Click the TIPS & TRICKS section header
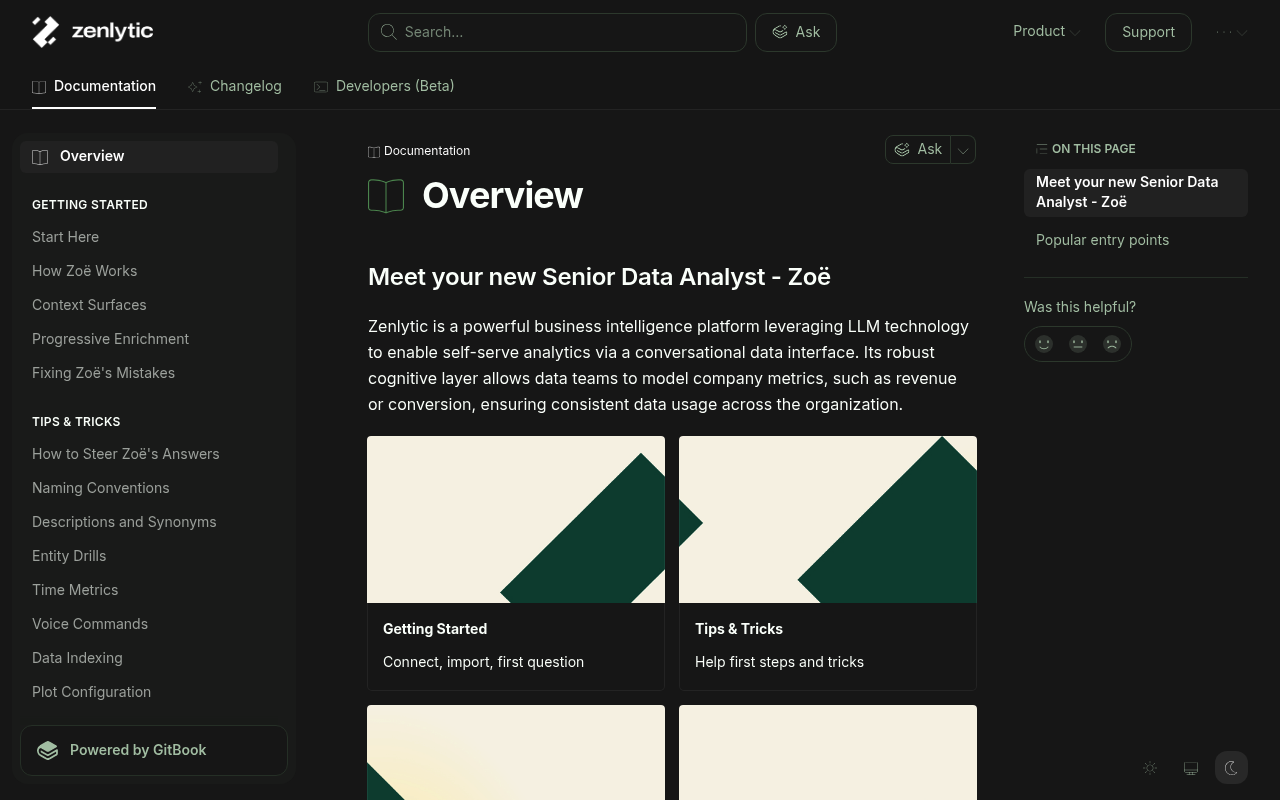 pos(76,422)
